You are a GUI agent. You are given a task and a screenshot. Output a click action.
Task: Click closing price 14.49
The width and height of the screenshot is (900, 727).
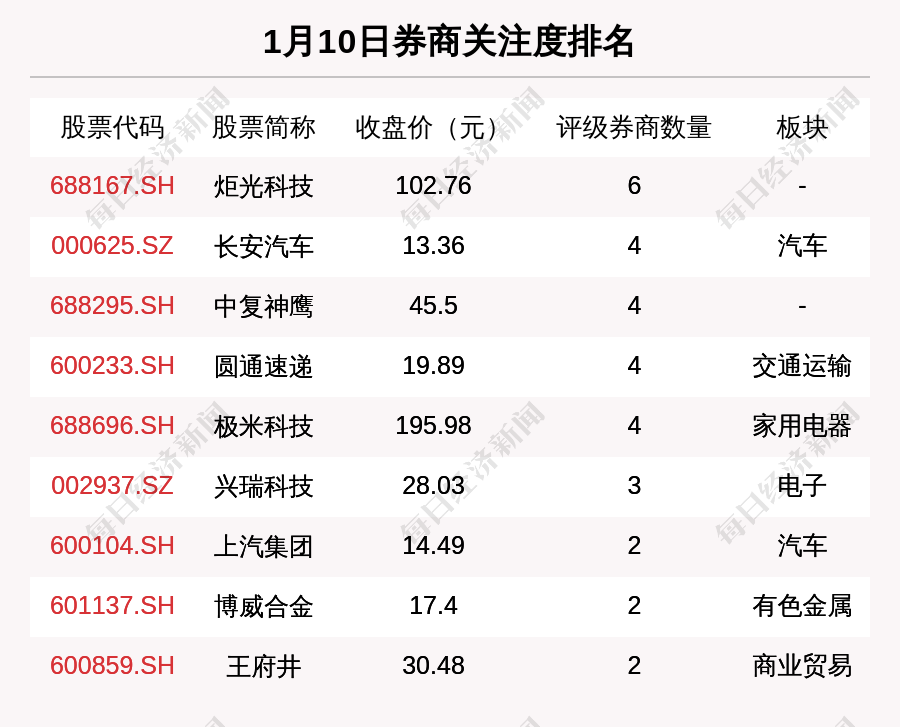pos(433,545)
